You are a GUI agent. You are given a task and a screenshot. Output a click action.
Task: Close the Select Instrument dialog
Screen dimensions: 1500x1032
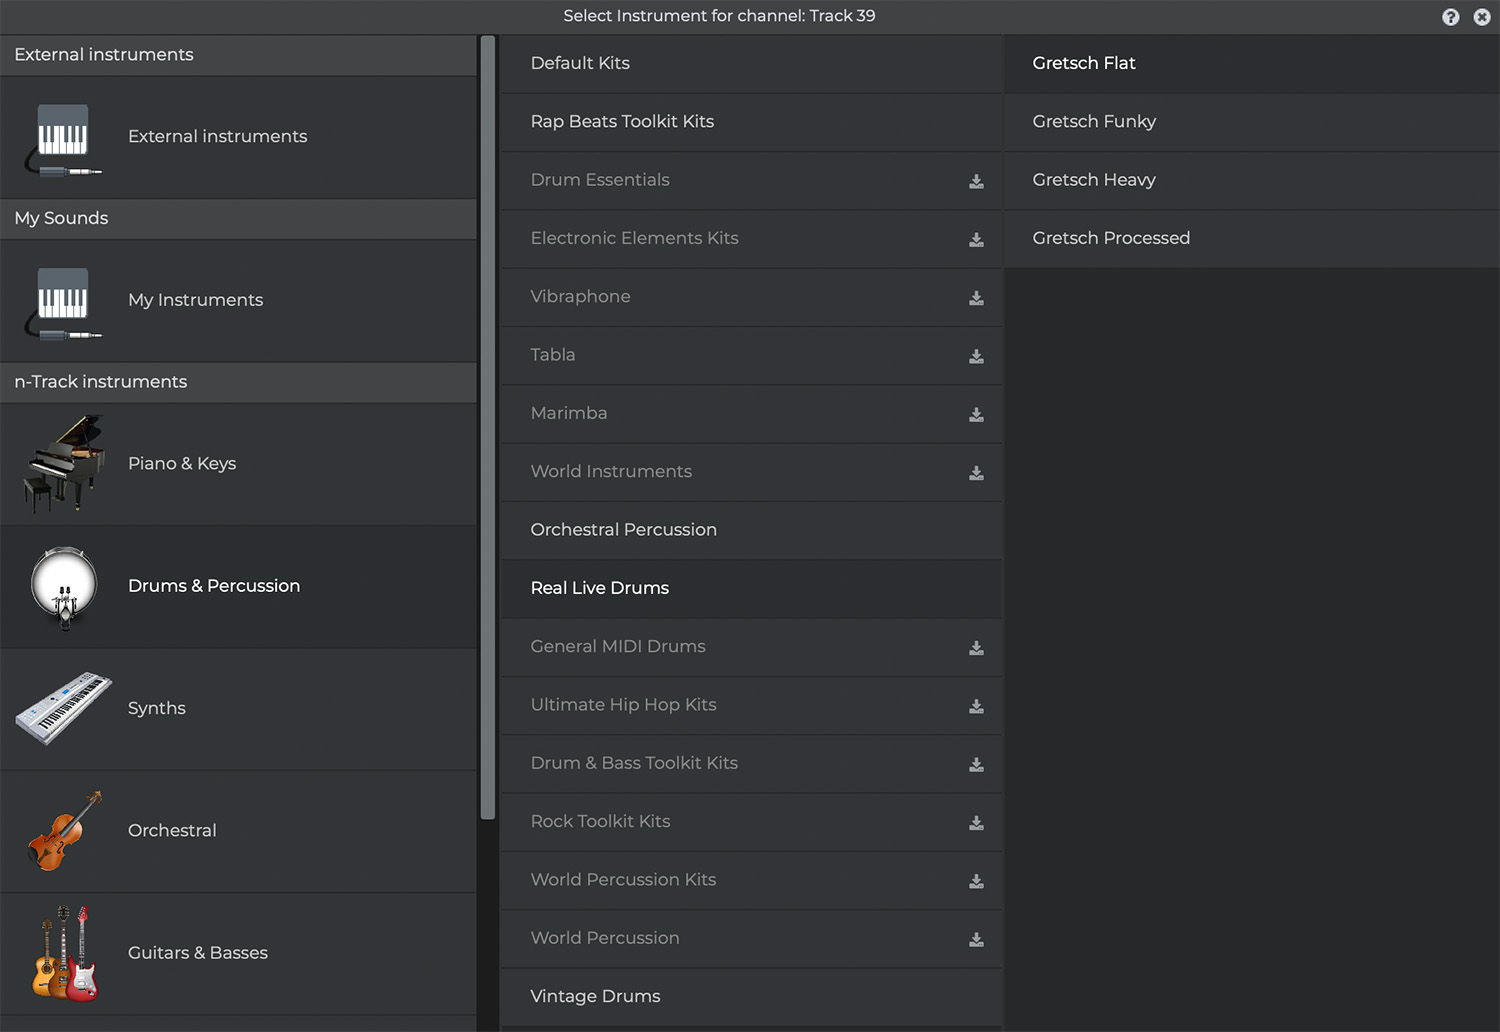click(x=1482, y=17)
